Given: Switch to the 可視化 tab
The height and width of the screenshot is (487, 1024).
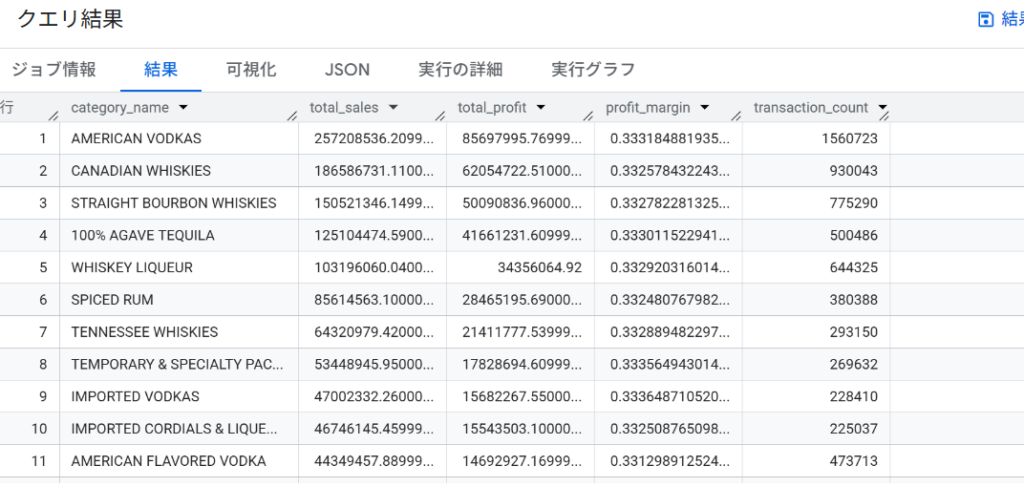Looking at the screenshot, I should tap(251, 69).
